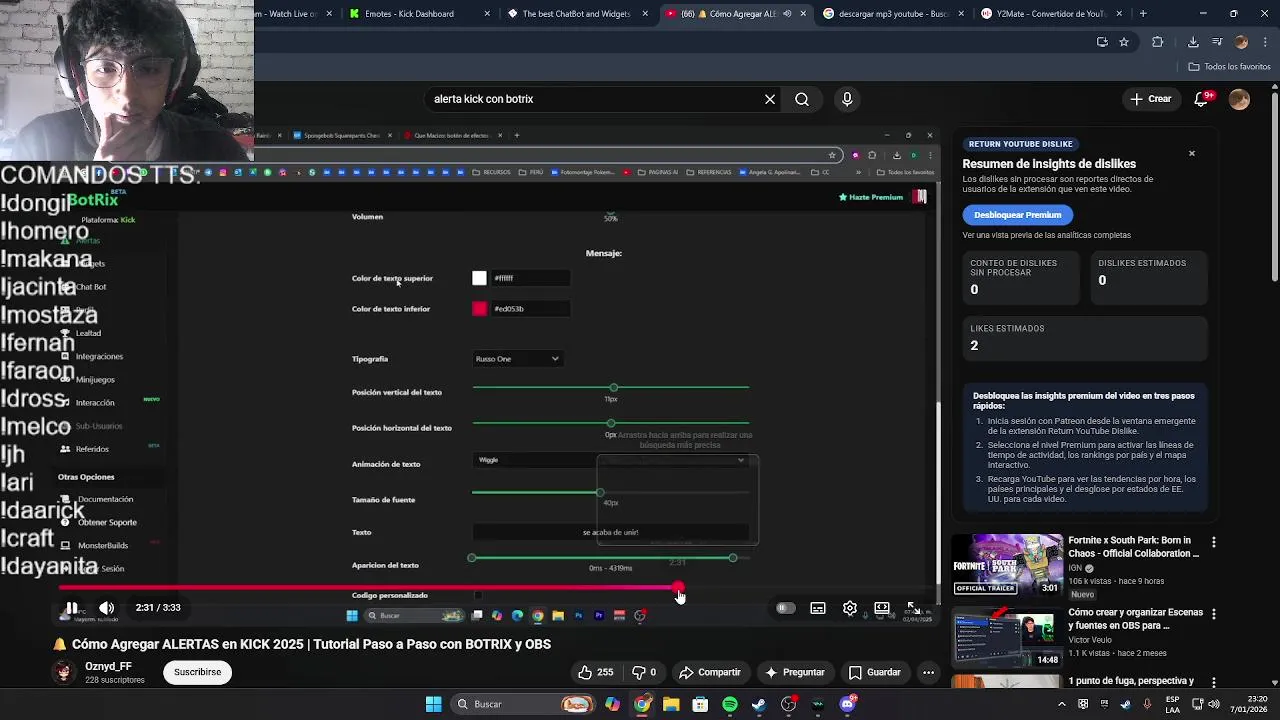Viewport: 1280px width, 720px height.
Task: Clear the YouTube search text
Action: coord(770,99)
